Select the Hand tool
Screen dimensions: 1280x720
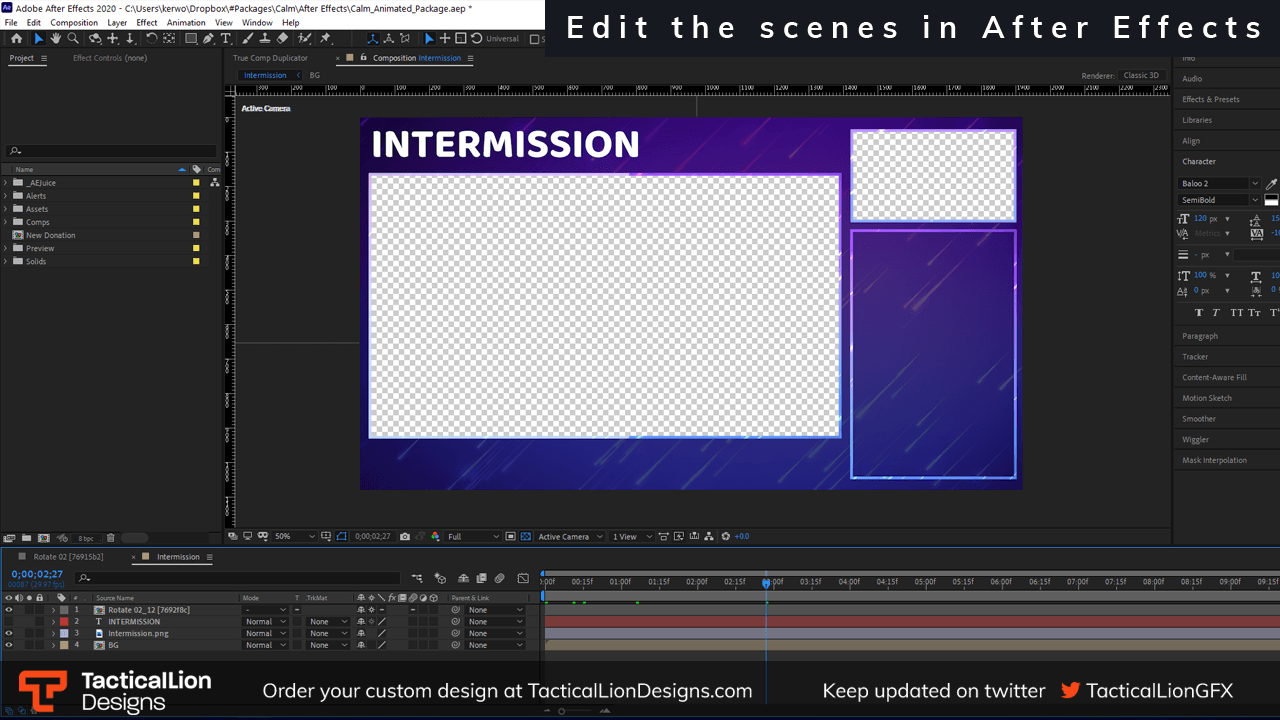point(55,38)
